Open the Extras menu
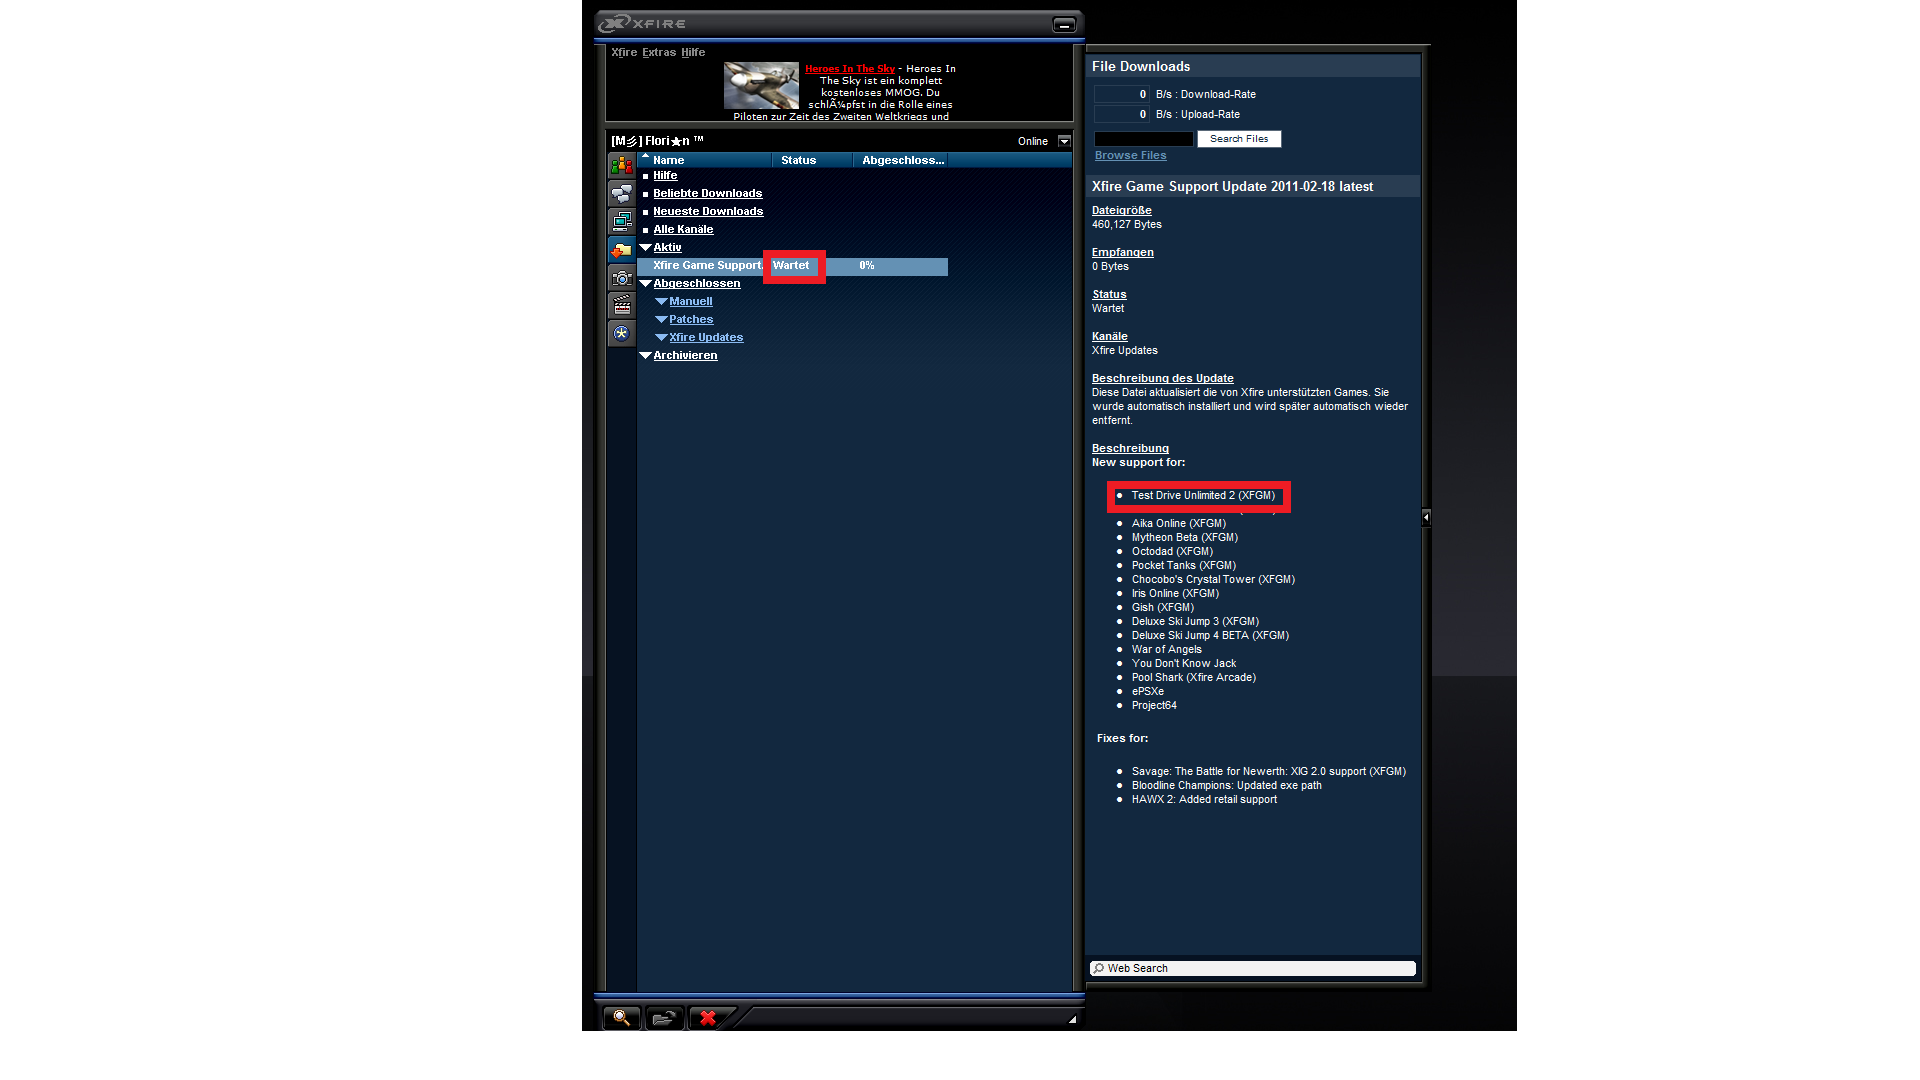 (x=658, y=52)
